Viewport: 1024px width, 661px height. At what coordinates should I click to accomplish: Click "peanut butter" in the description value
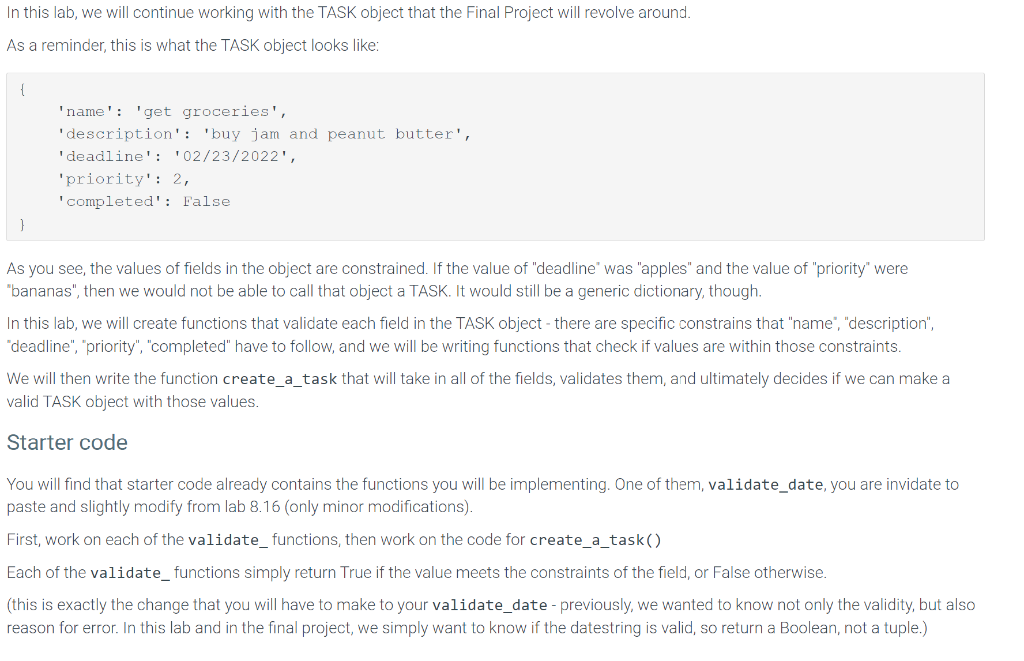[391, 134]
